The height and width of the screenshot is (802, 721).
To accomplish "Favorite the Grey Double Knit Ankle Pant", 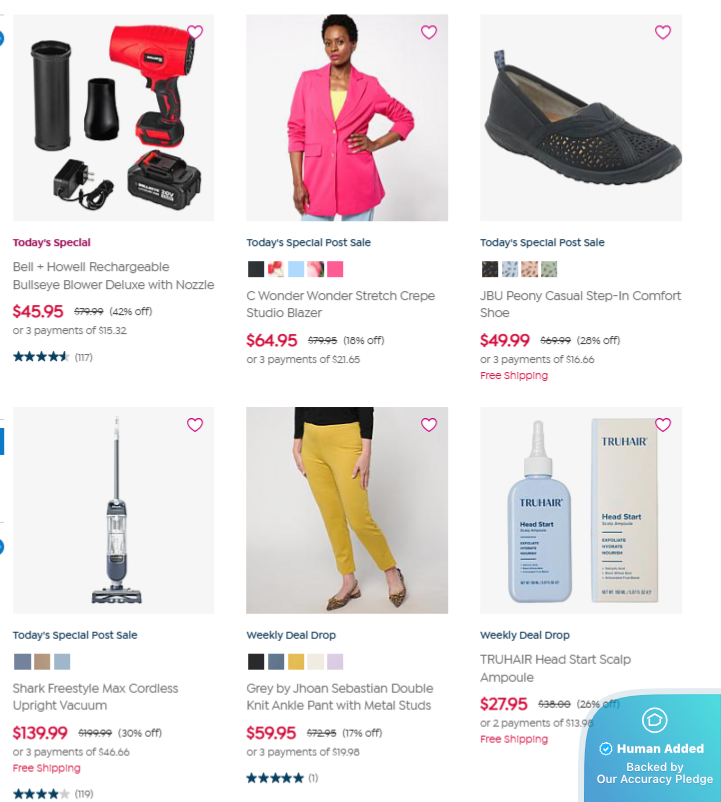I will (x=429, y=425).
